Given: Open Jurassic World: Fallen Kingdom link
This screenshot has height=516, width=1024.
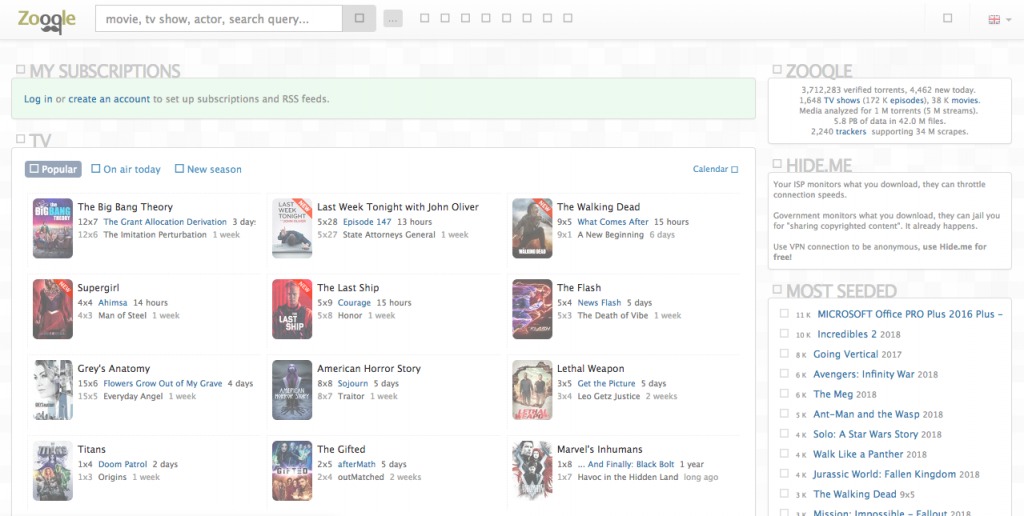Looking at the screenshot, I should [x=884, y=475].
